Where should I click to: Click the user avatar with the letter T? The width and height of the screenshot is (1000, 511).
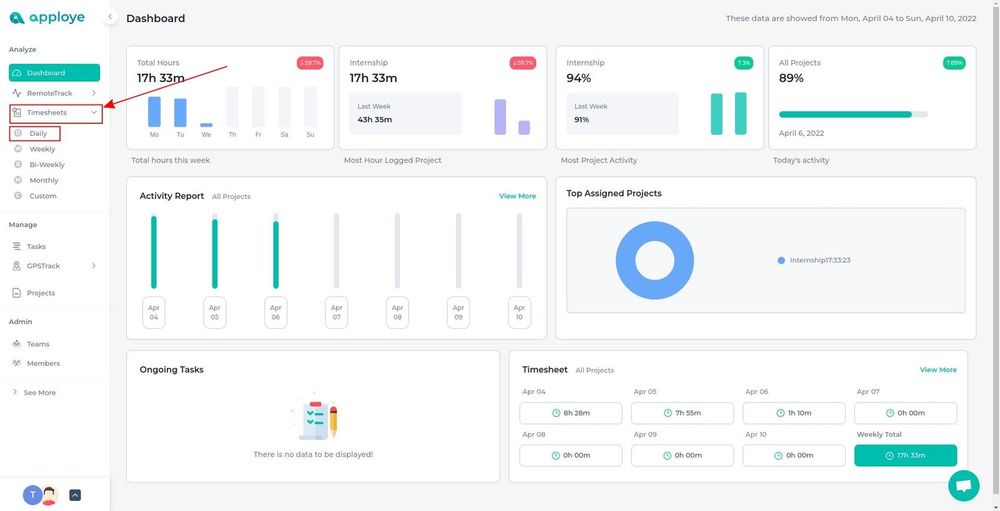32,494
